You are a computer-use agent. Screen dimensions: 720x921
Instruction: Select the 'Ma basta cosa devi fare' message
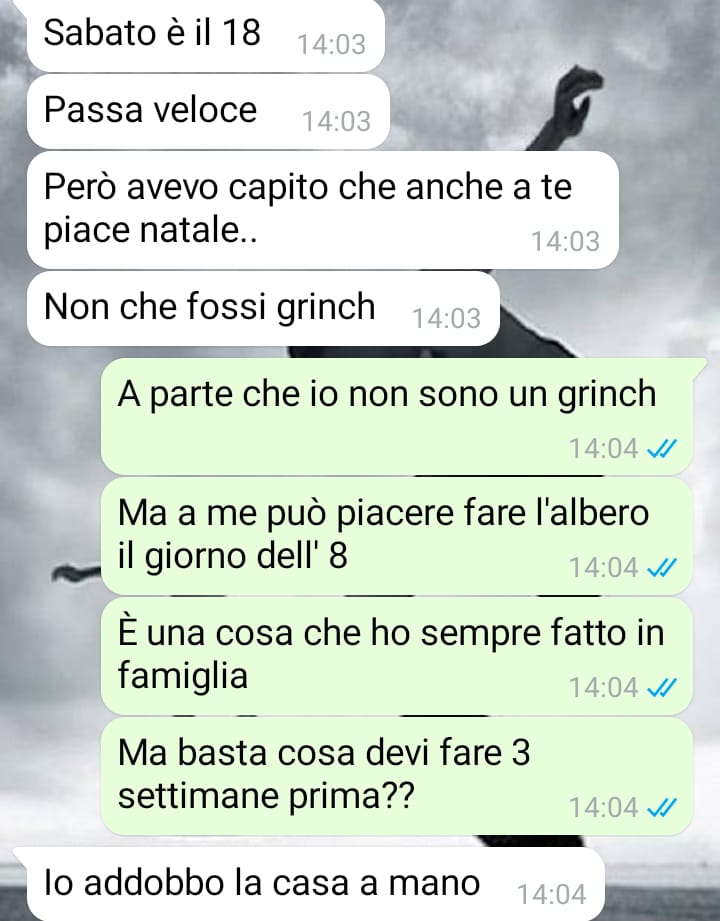(x=396, y=776)
